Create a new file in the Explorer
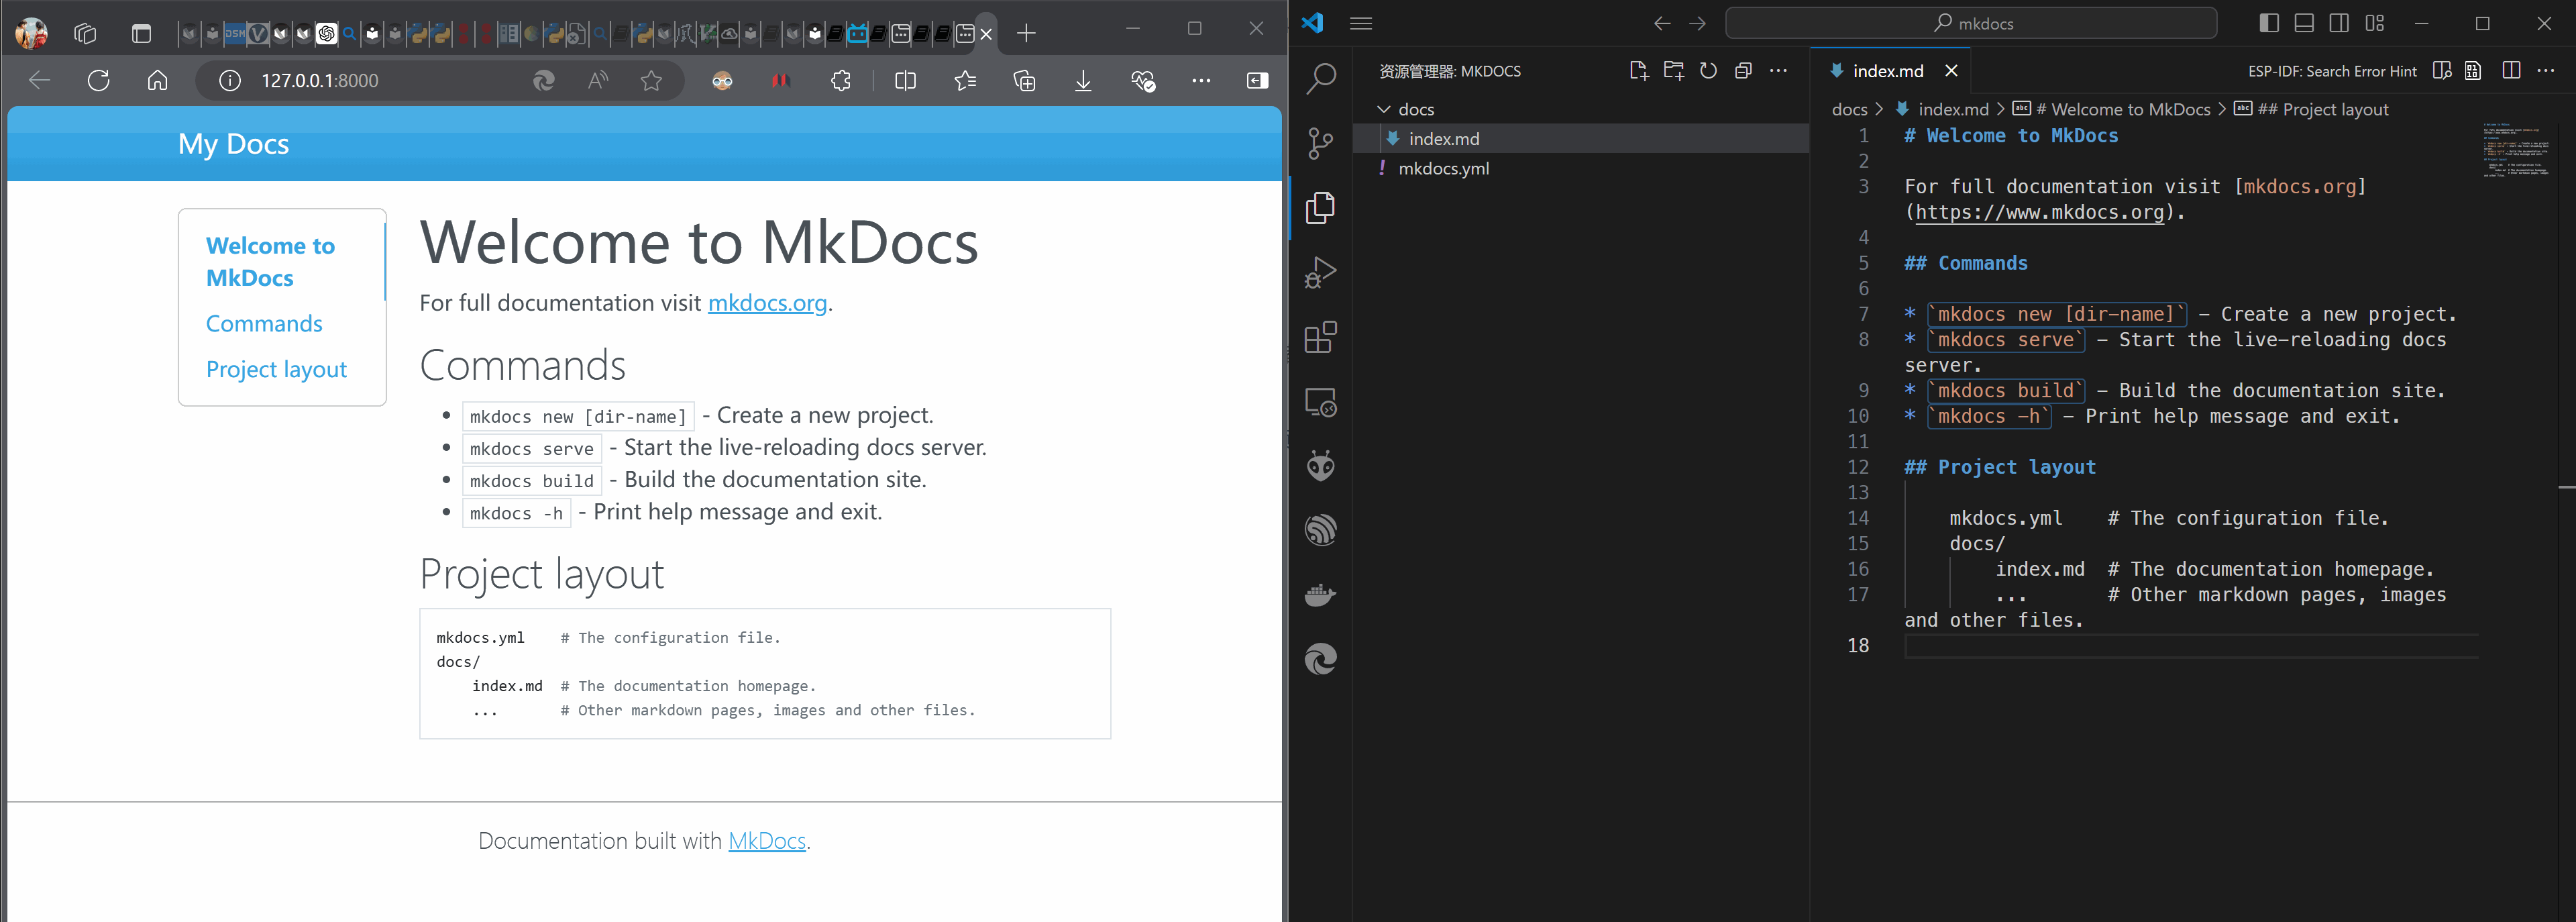Image resolution: width=2576 pixels, height=922 pixels. pyautogui.click(x=1638, y=70)
